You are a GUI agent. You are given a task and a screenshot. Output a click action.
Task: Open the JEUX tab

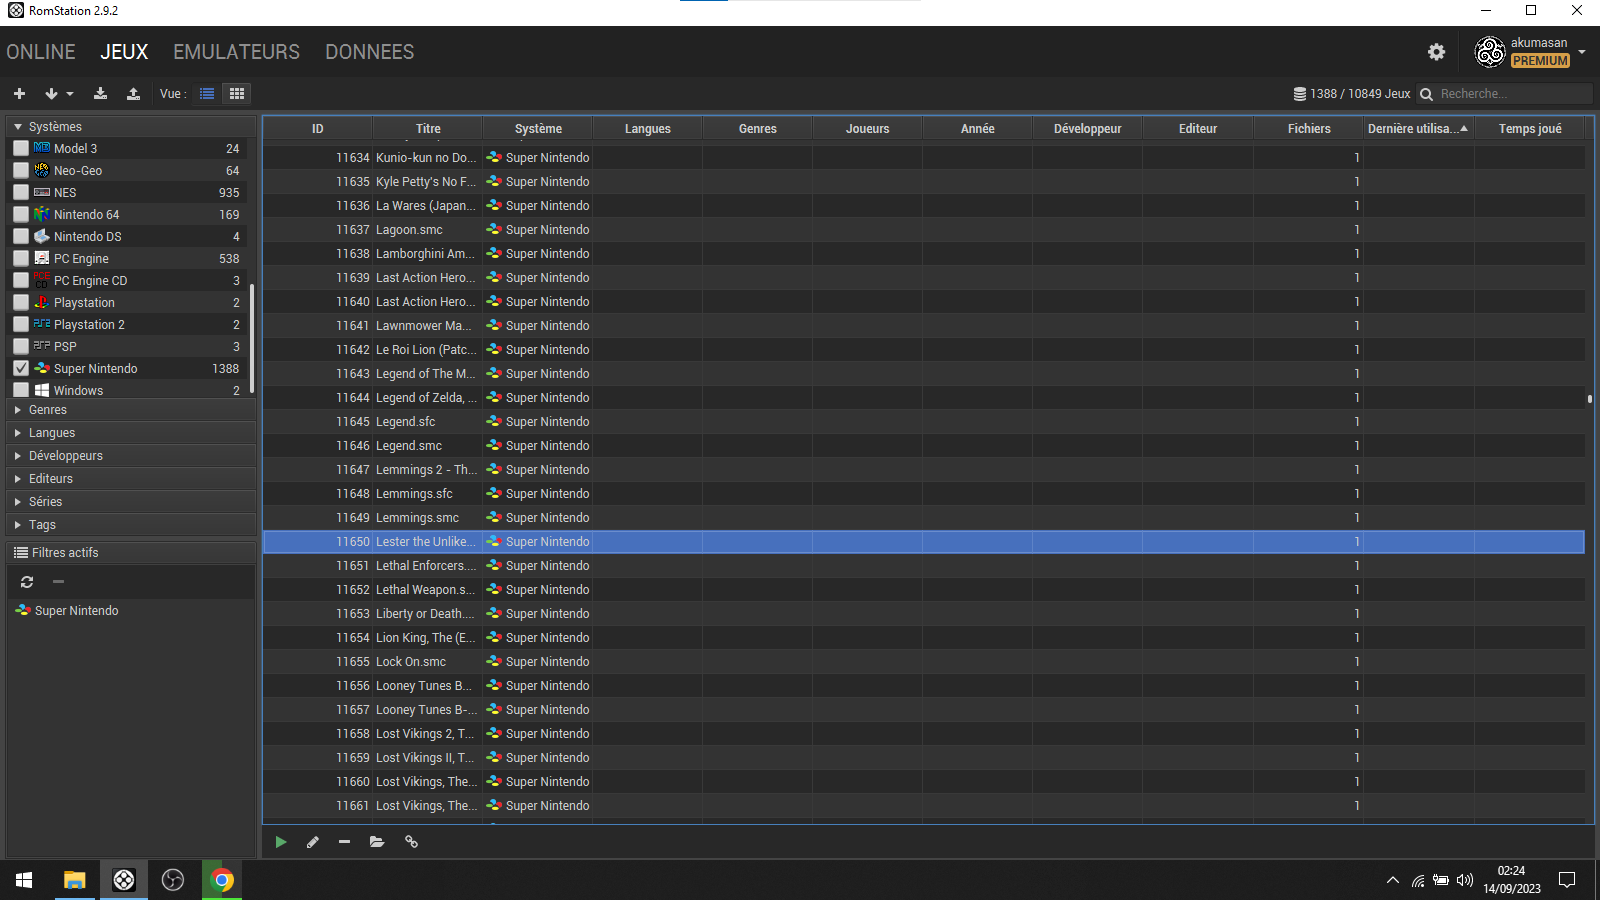point(124,52)
